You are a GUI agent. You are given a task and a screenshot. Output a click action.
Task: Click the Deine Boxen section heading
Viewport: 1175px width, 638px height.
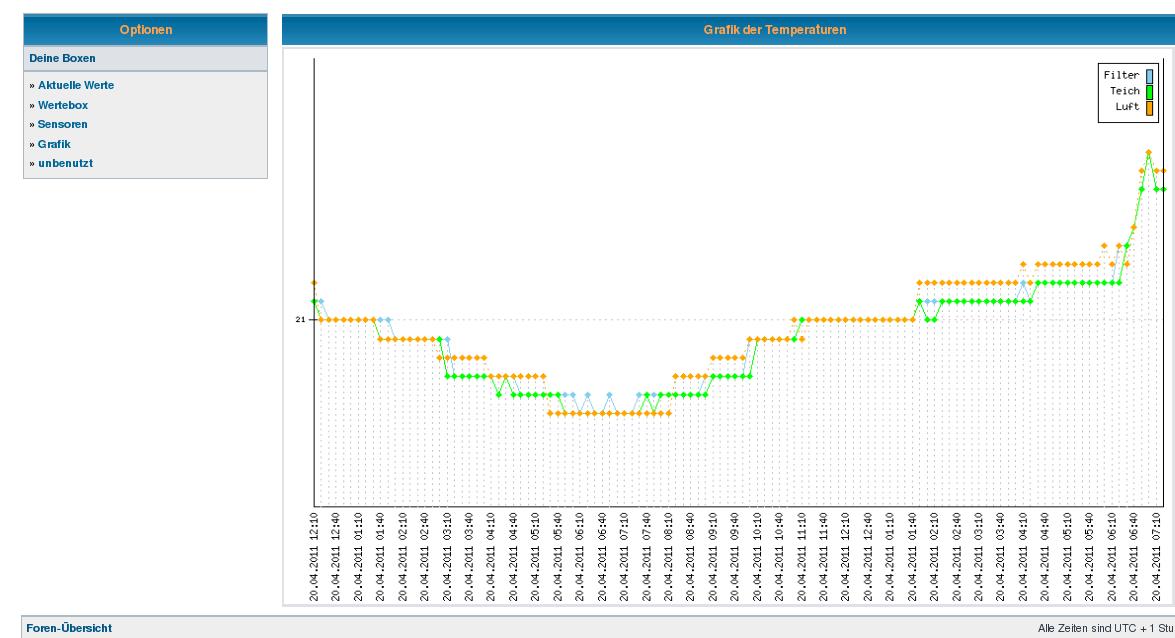coord(63,59)
